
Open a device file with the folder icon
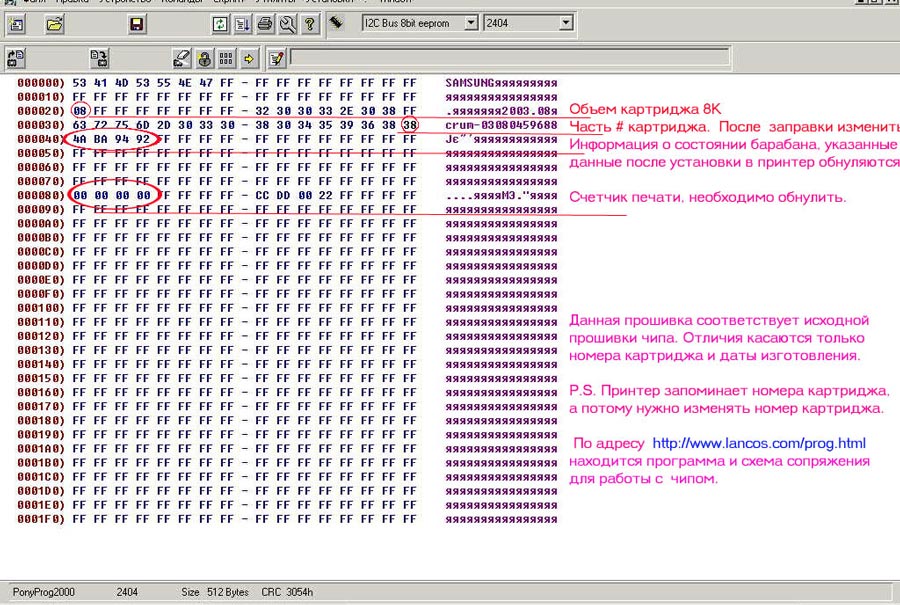[55, 24]
